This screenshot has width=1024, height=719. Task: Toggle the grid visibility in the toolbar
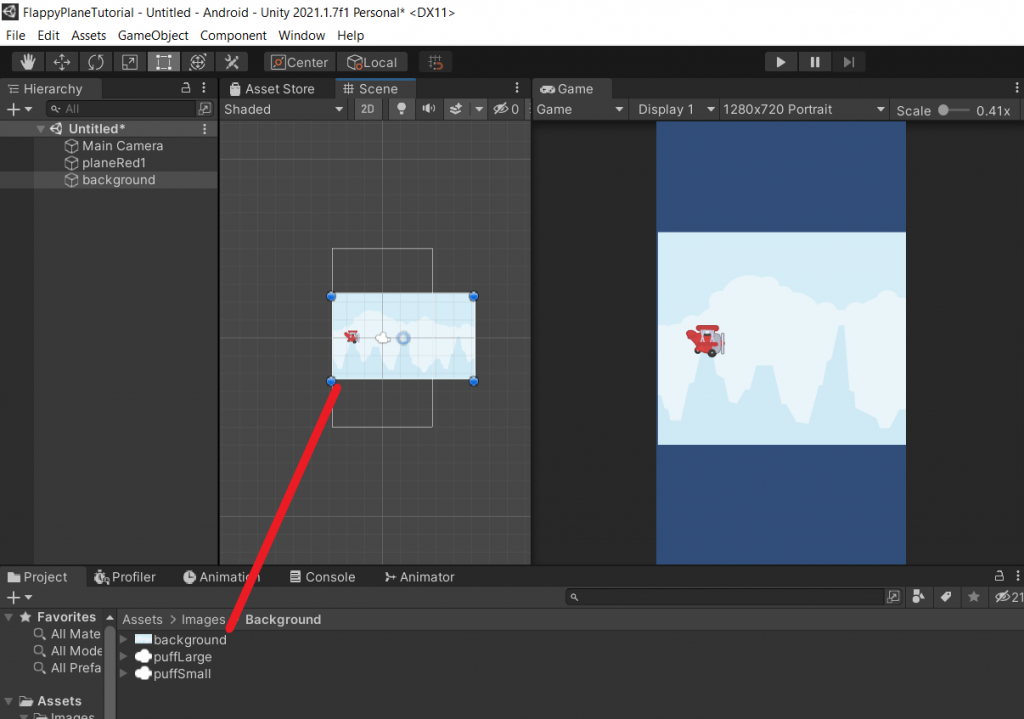[434, 61]
